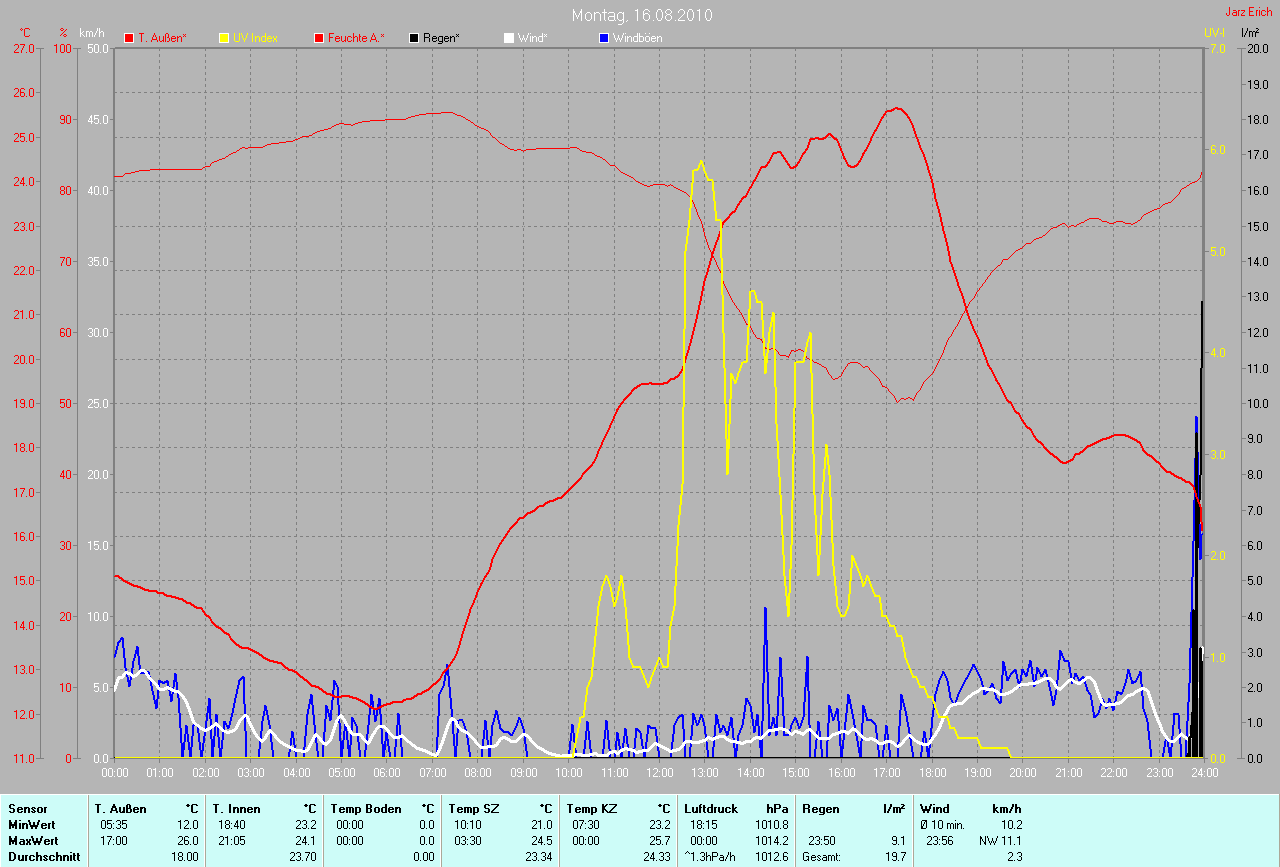Select the 'Regen*' legend label
The image size is (1280, 867).
click(442, 38)
